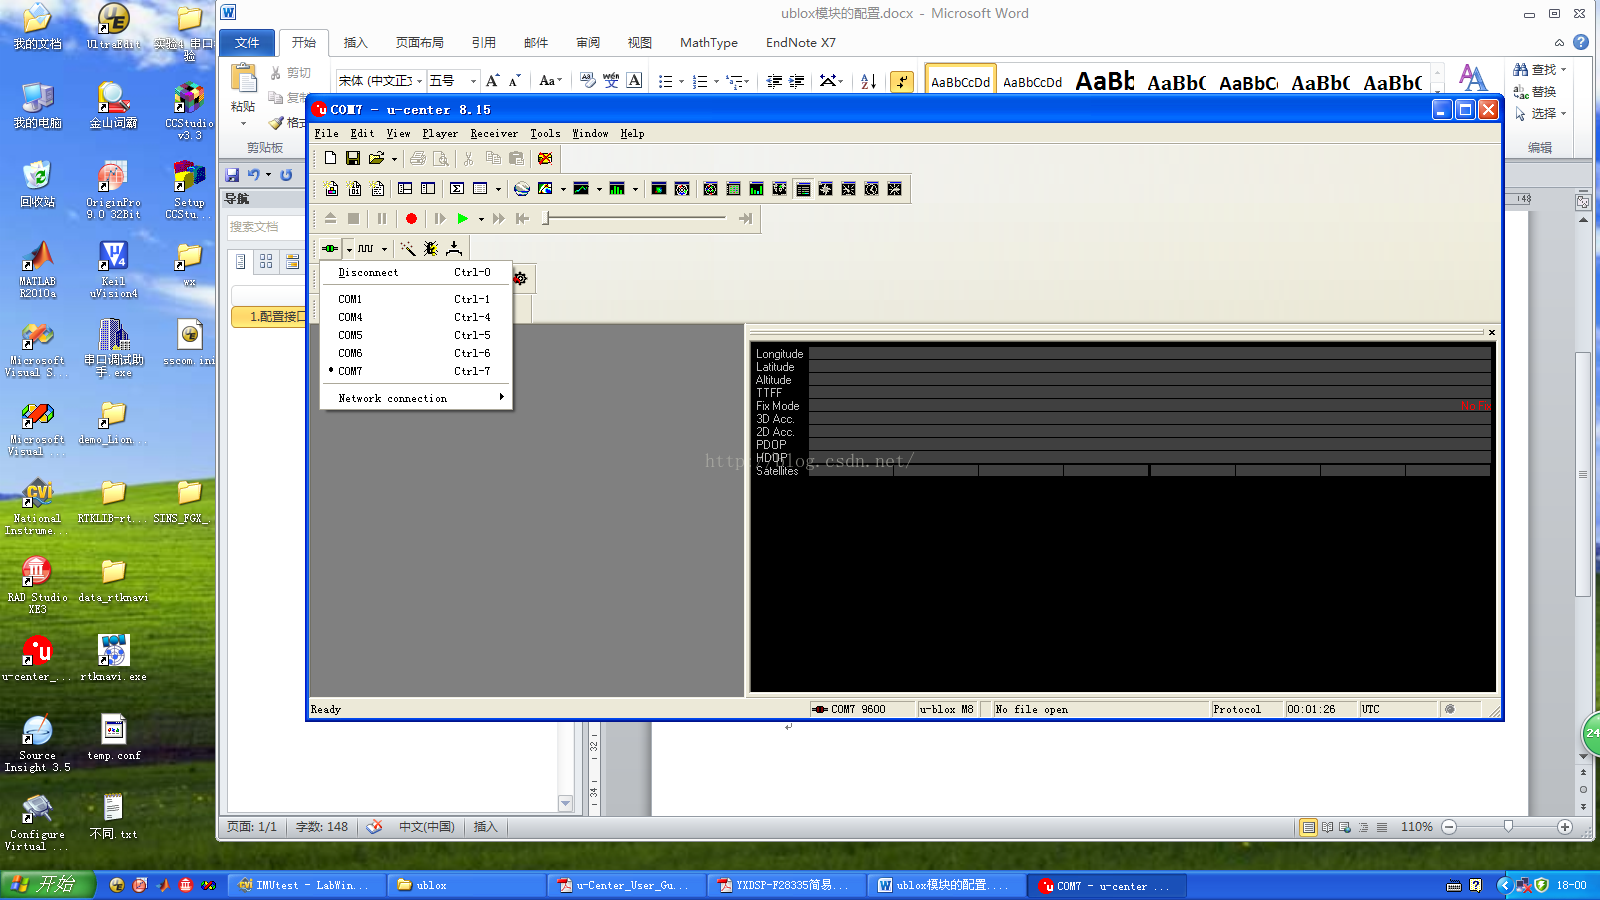Click the Windows Start button
Viewport: 1600px width, 900px height.
(47, 885)
